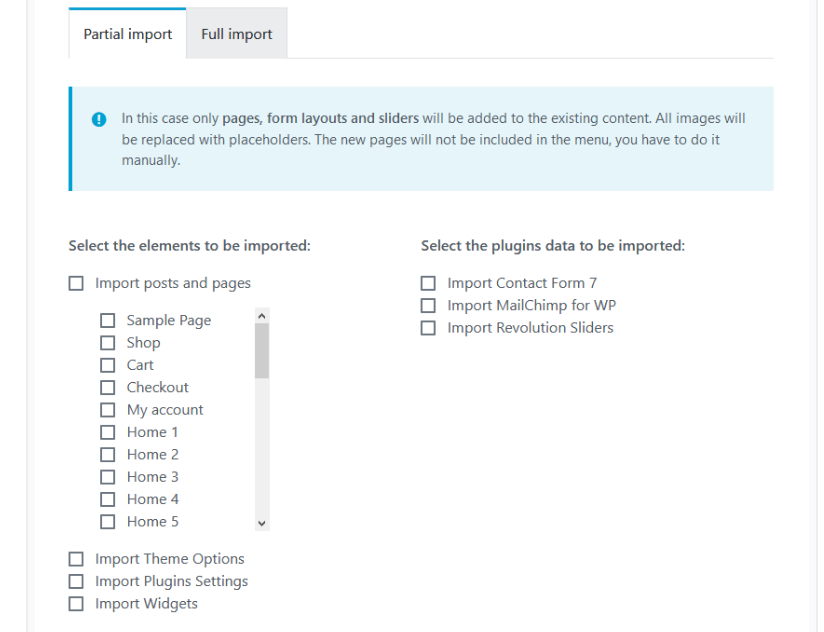The image size is (824, 632).
Task: Switch to the Partial import tab
Action: (127, 34)
